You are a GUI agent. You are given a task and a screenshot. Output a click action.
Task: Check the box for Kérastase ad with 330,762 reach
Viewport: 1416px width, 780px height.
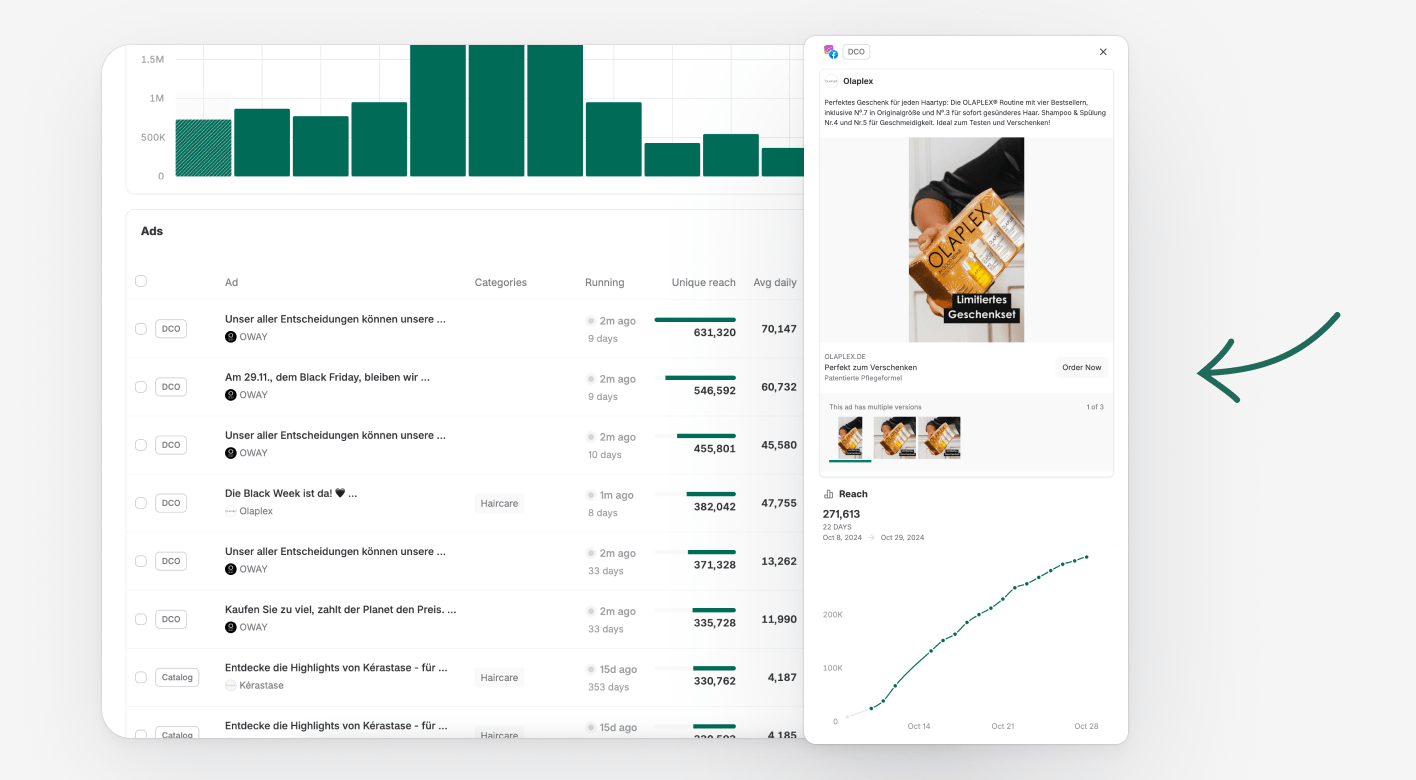(x=141, y=676)
